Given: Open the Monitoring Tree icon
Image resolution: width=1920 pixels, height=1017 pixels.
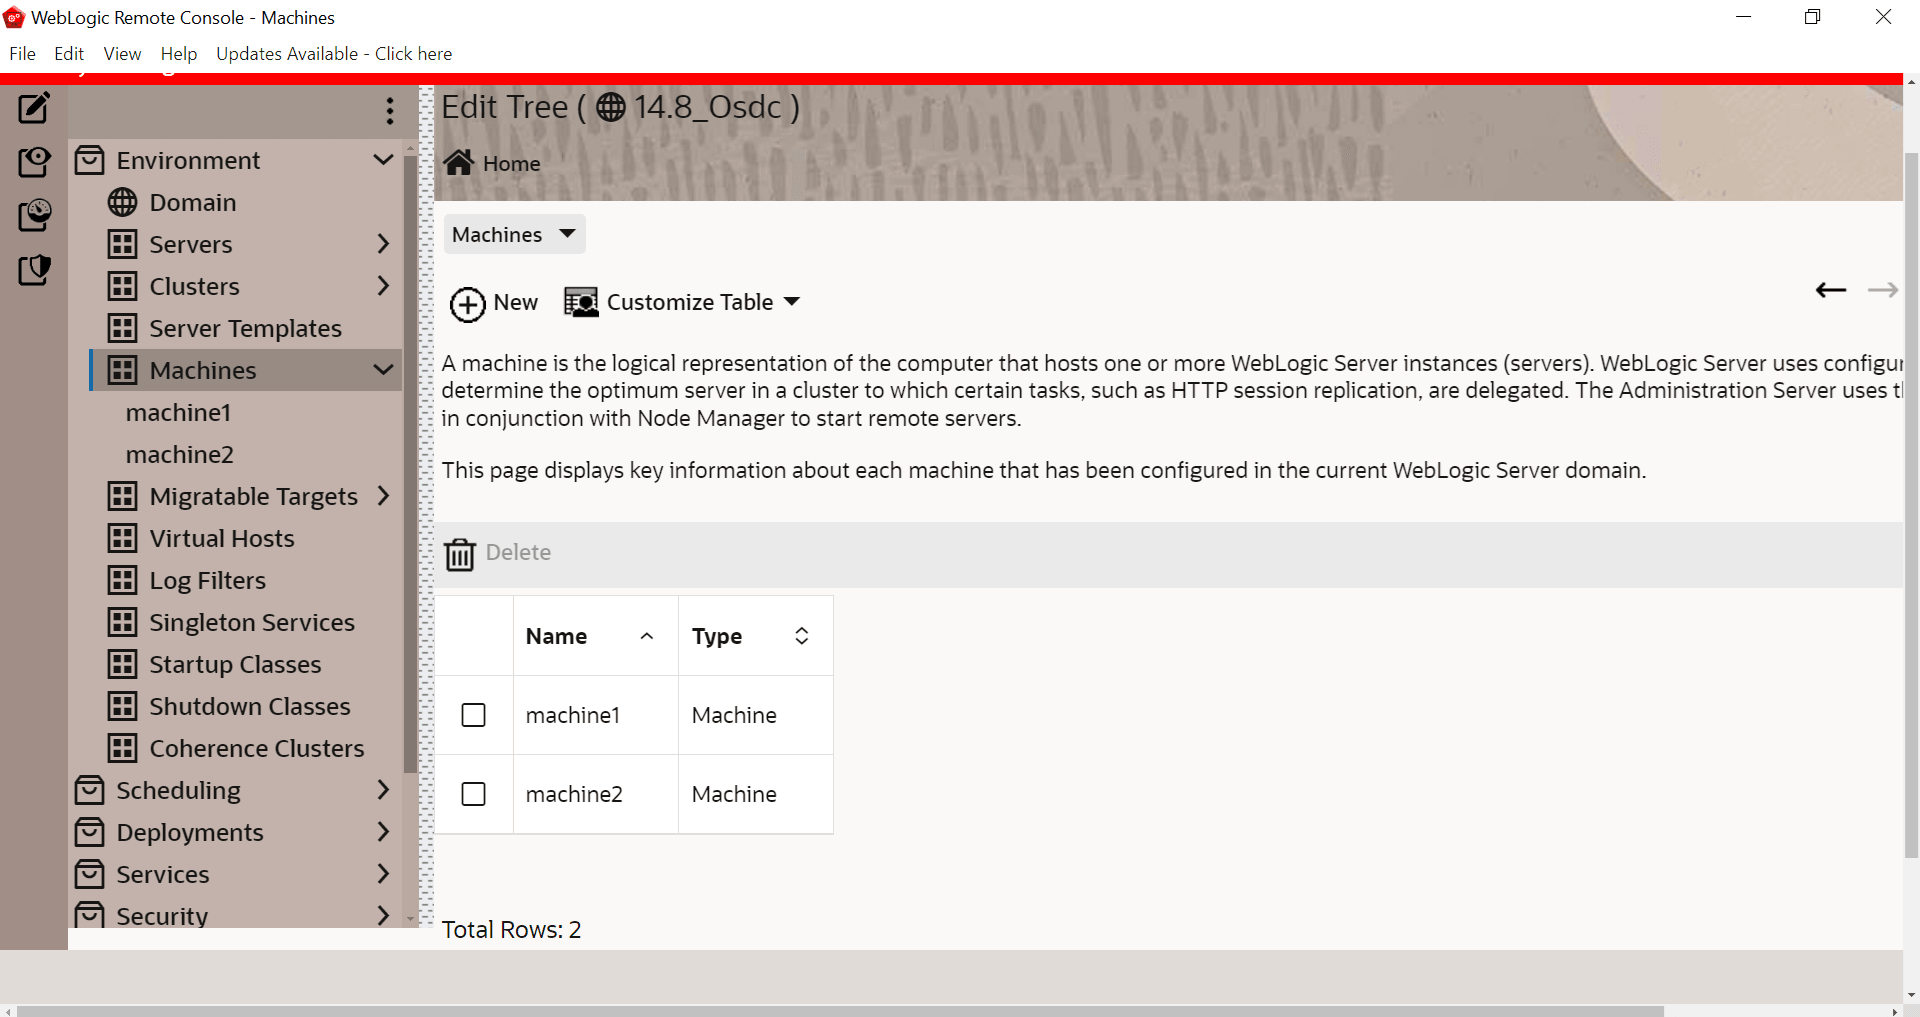Looking at the screenshot, I should pyautogui.click(x=34, y=215).
